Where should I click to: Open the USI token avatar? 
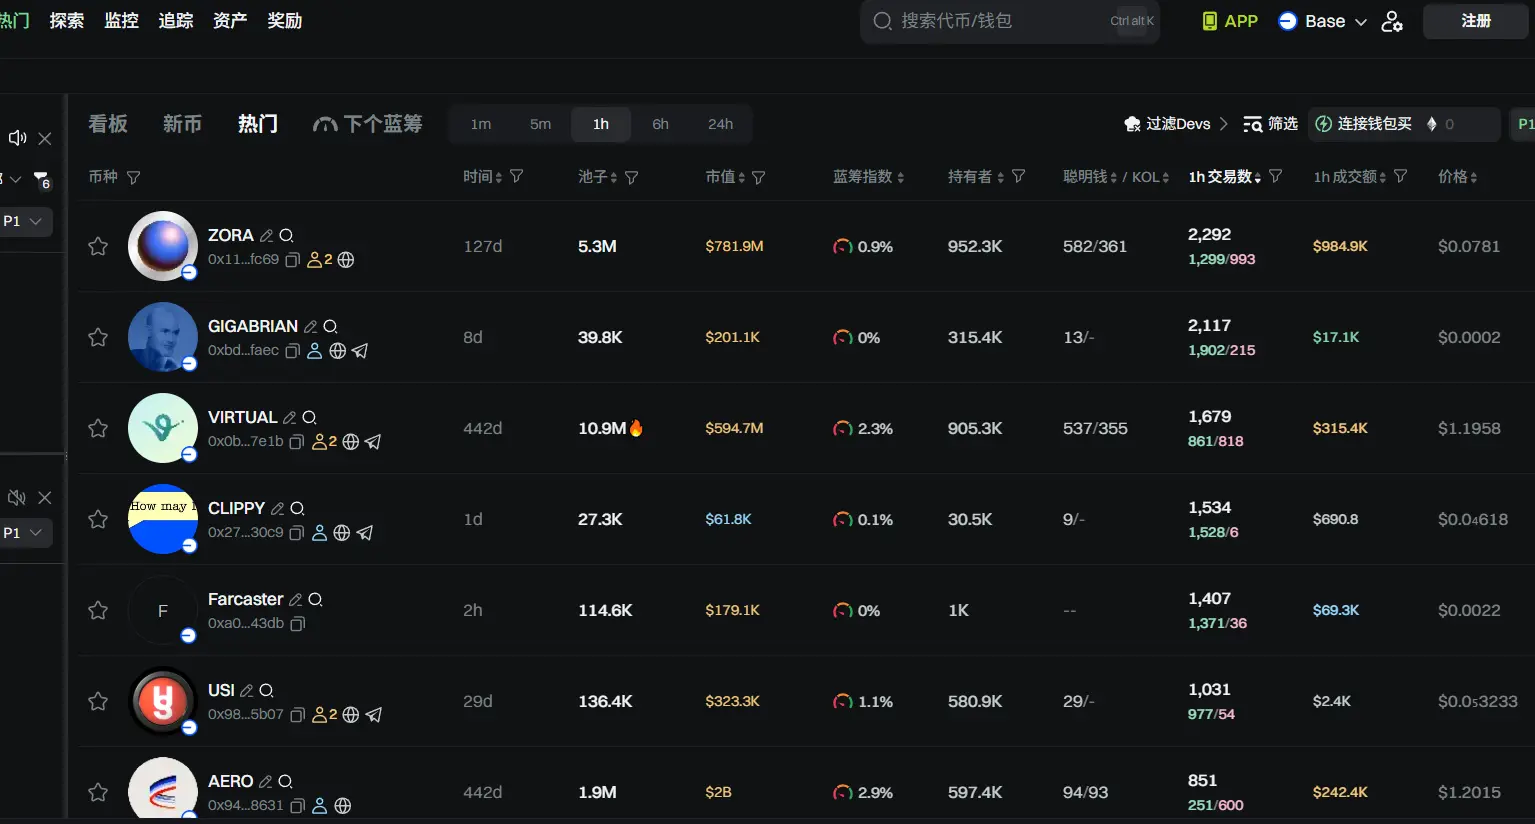click(163, 701)
